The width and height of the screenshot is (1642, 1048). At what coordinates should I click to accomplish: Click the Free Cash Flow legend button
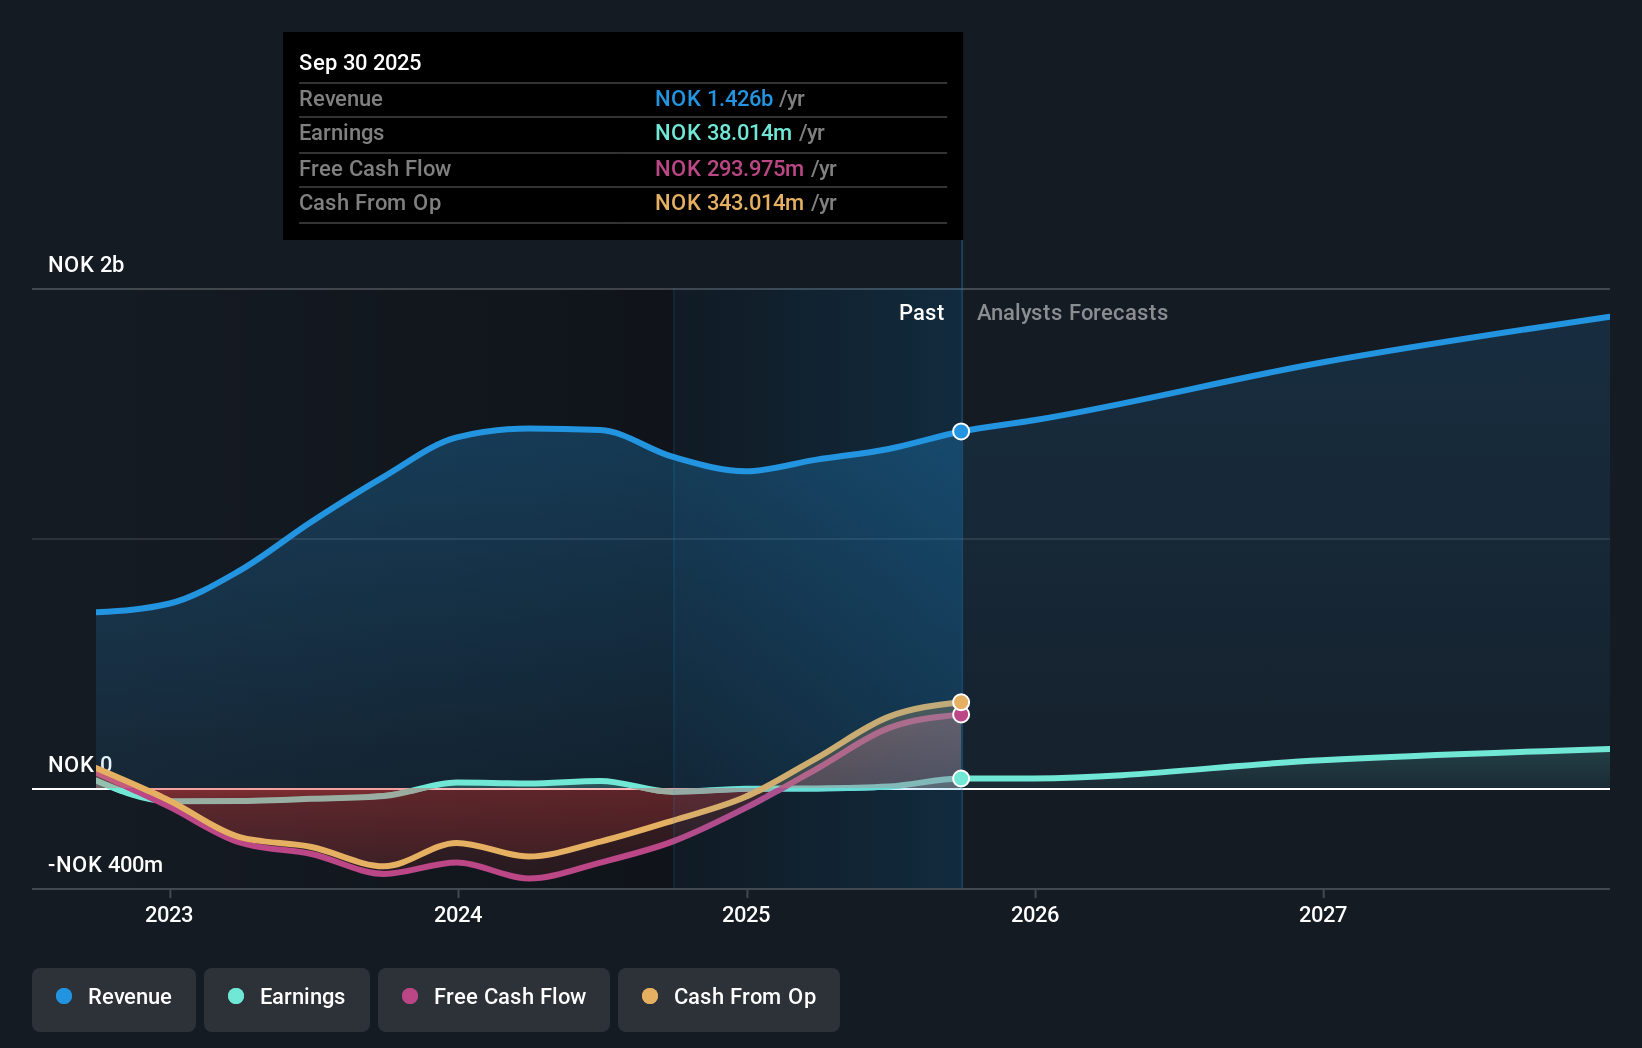pos(493,999)
